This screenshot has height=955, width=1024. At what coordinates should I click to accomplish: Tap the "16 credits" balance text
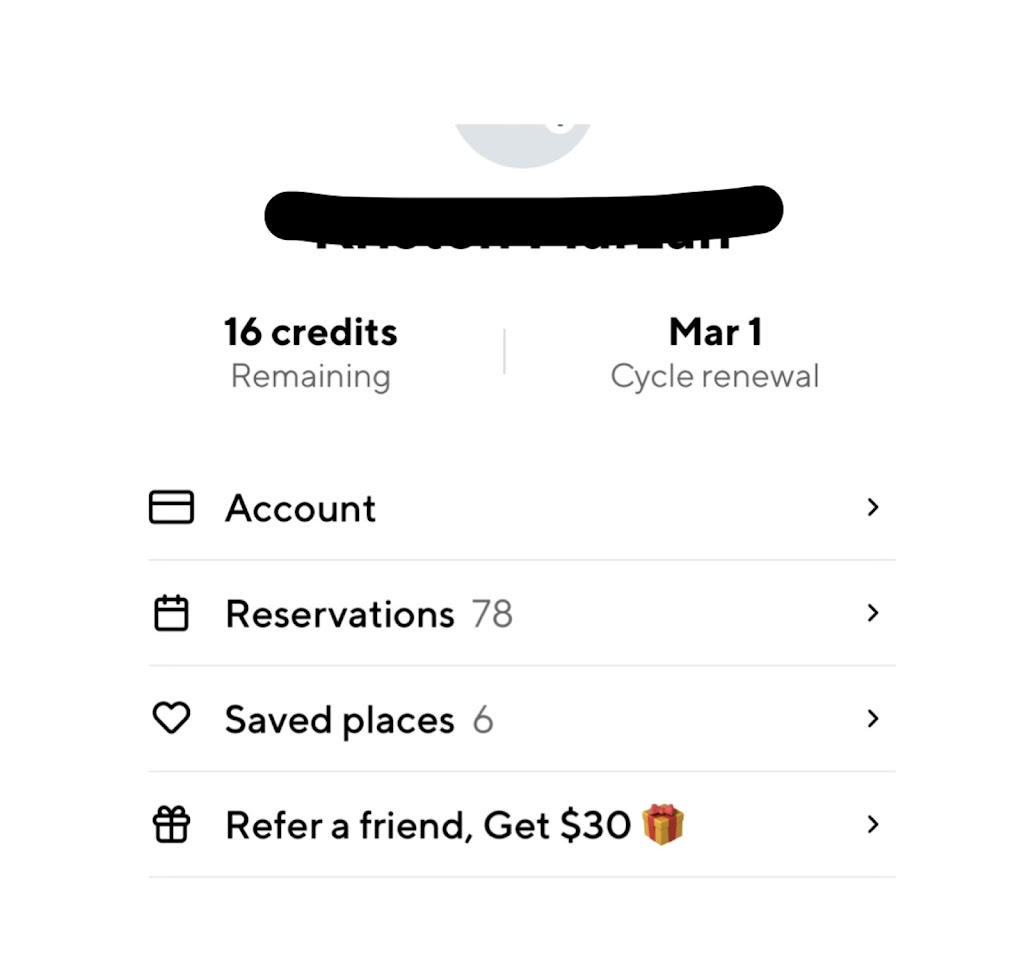pos(310,332)
